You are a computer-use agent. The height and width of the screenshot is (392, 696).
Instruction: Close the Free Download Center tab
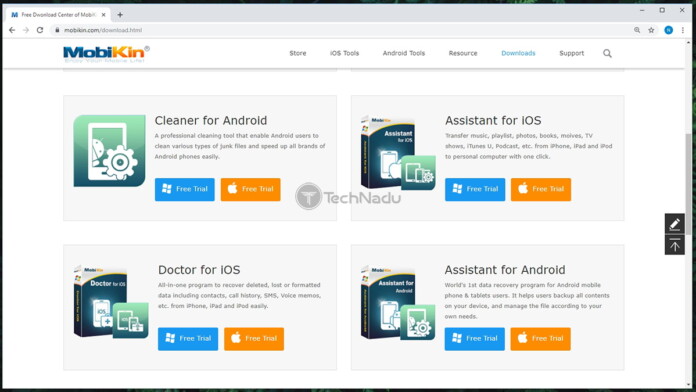(103, 15)
